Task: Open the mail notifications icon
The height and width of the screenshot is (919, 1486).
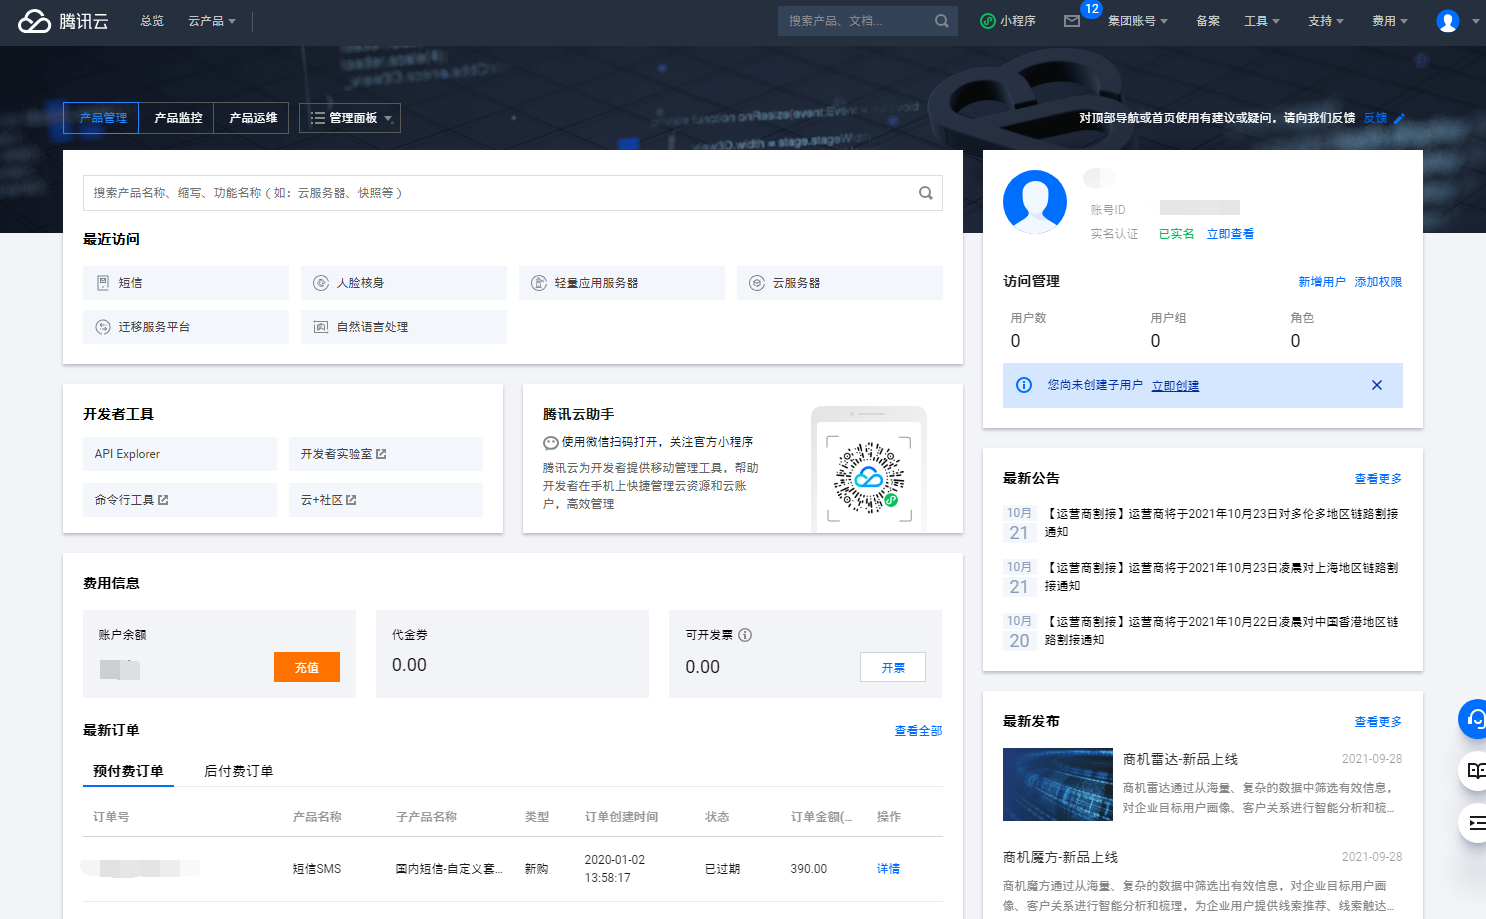Action: (1072, 21)
